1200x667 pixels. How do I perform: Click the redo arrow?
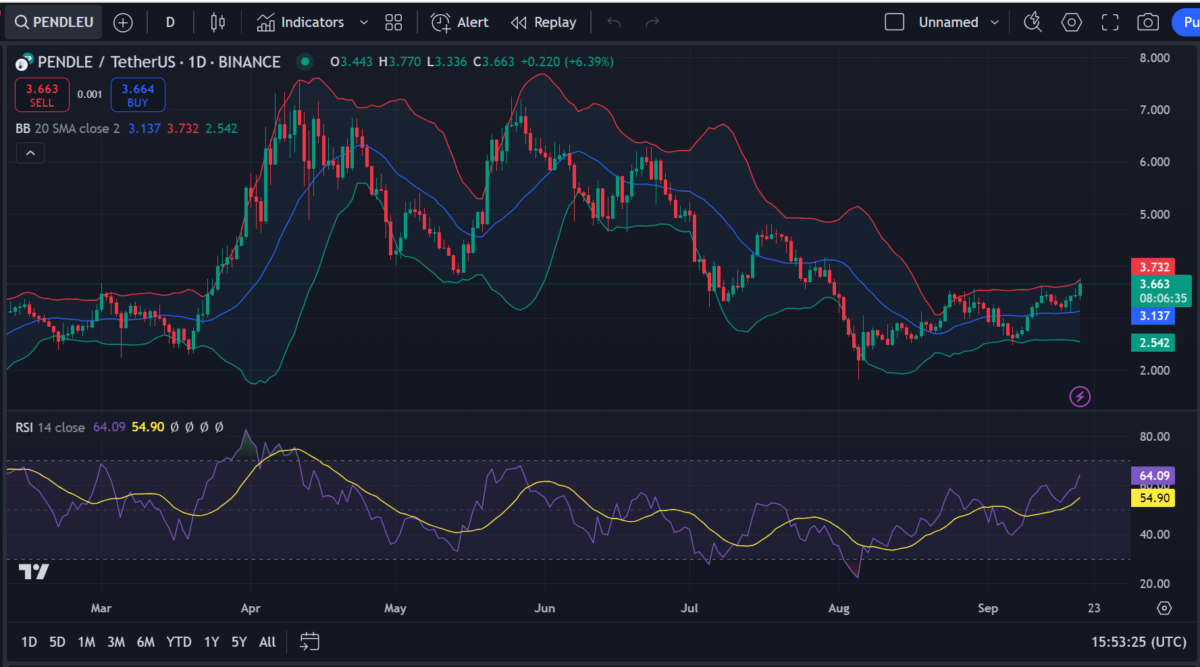click(652, 22)
